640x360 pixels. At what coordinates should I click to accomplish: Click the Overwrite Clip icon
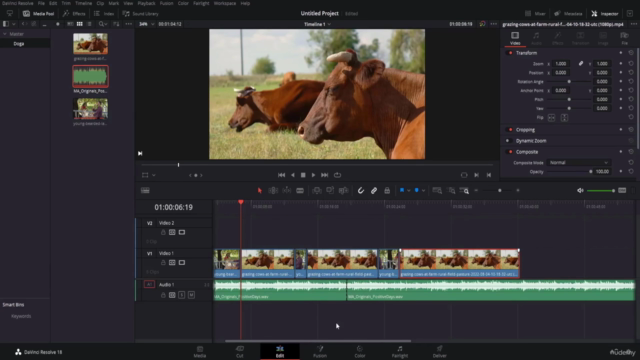[x=330, y=191]
